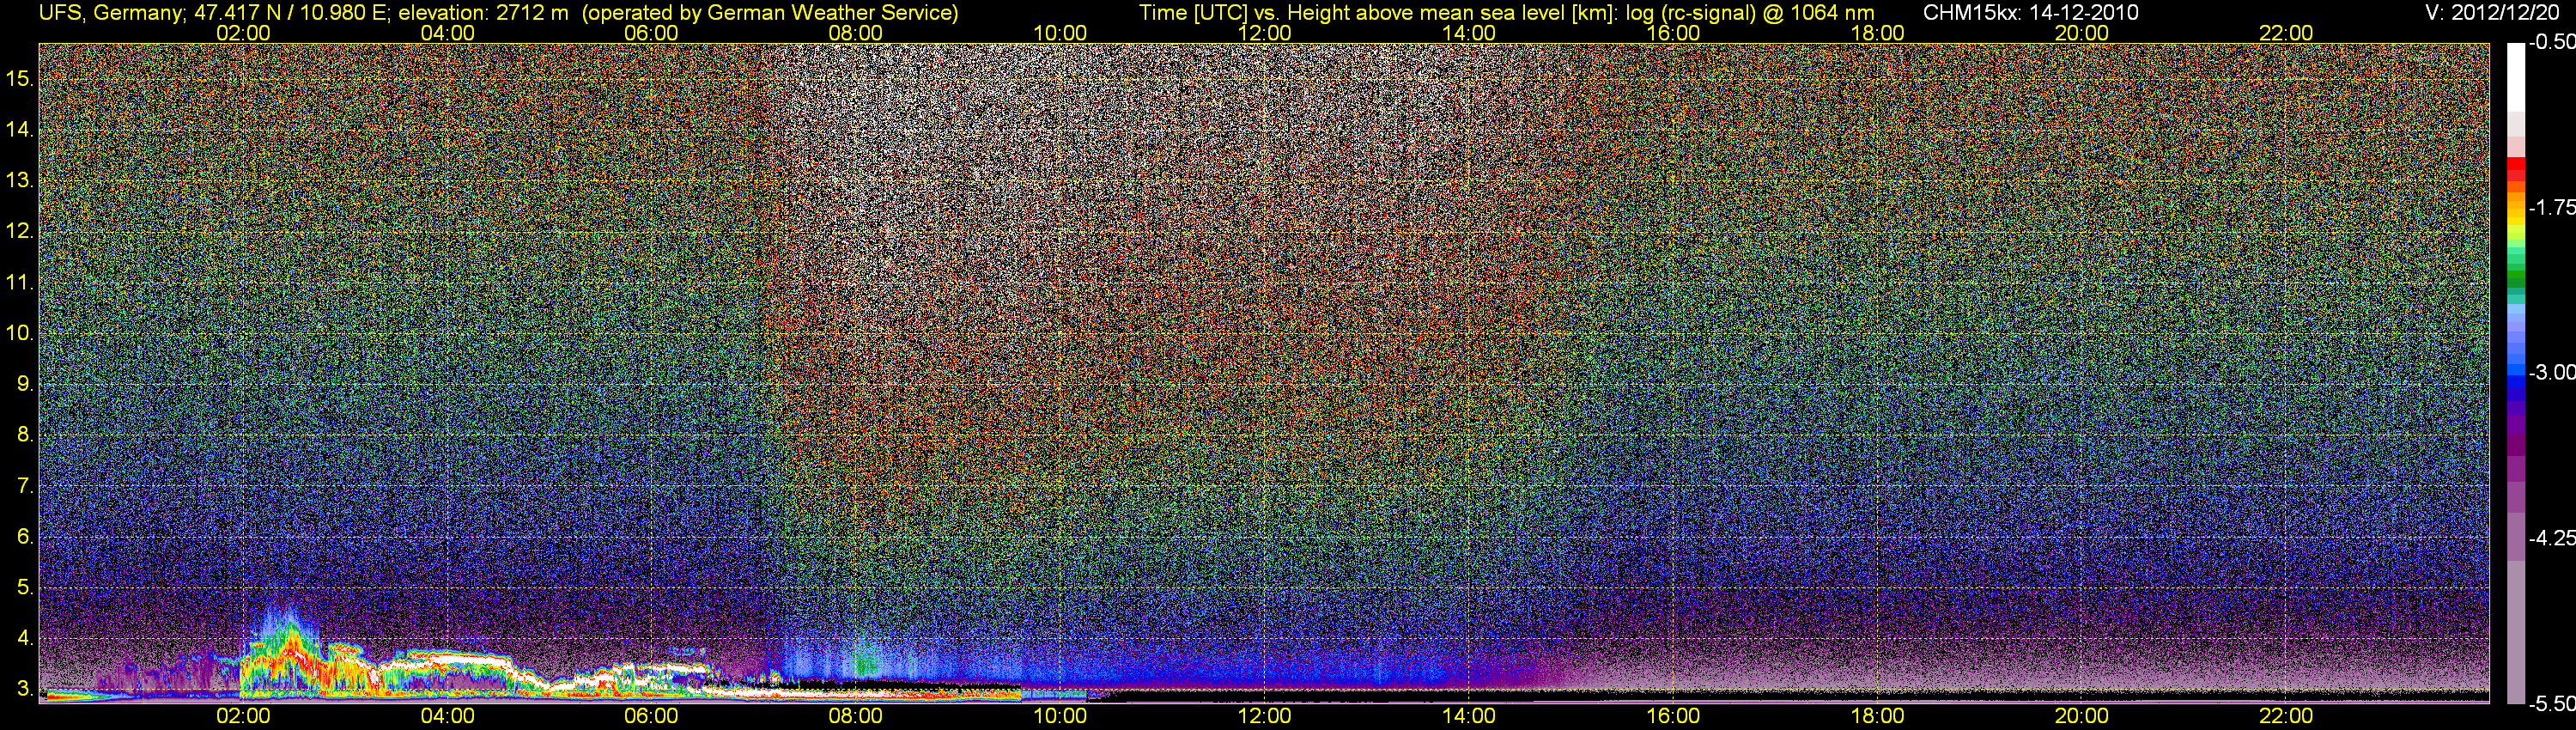The image size is (2576, 730).
Task: Click the 12. height axis label
Action: pos(20,231)
